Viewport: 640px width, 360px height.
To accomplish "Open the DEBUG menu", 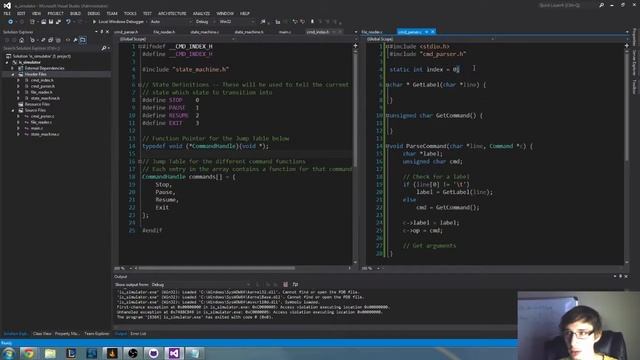I will point(93,13).
